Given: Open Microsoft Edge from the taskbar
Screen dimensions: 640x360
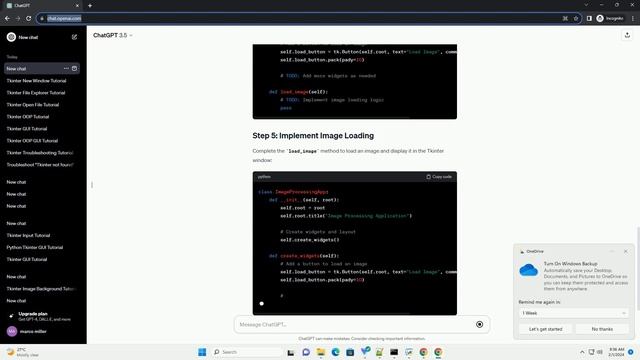Looking at the screenshot, I should (336, 352).
